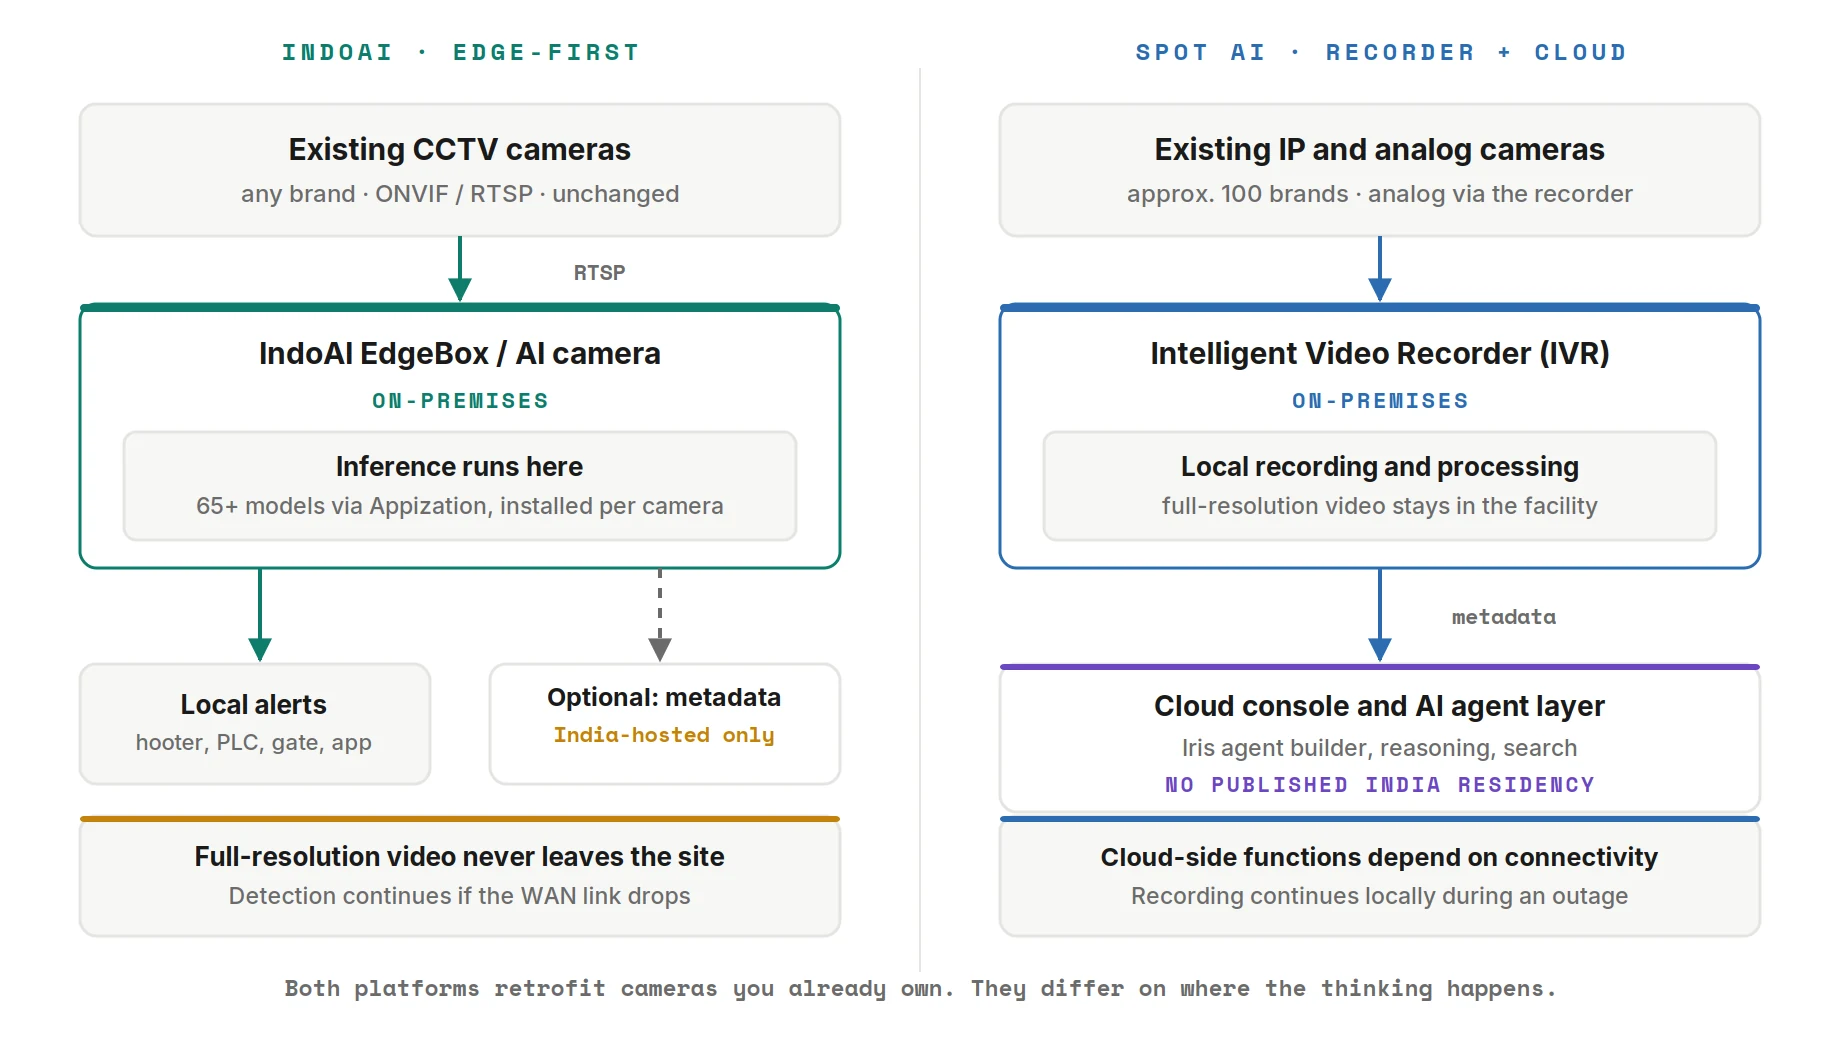This screenshot has width=1840, height=1040.
Task: Click 'Recording continues locally during an outage'
Action: click(x=1380, y=896)
